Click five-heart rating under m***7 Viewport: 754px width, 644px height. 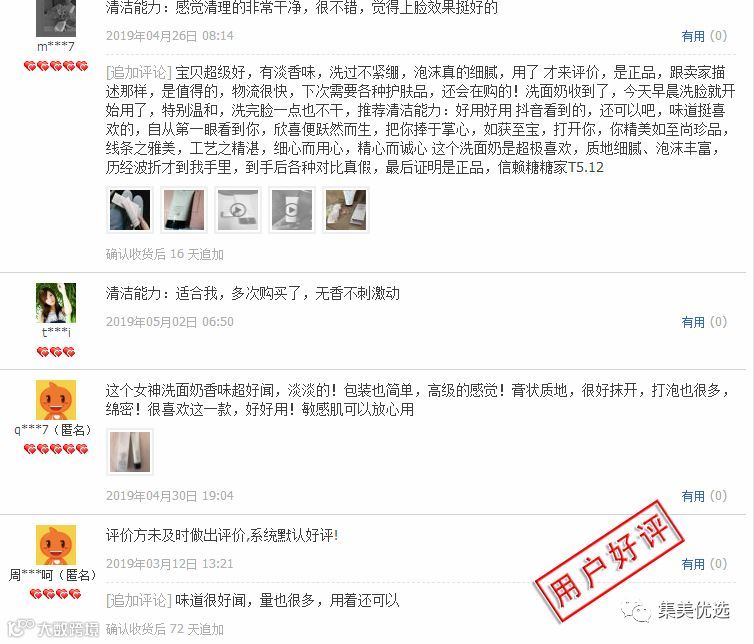tap(56, 66)
